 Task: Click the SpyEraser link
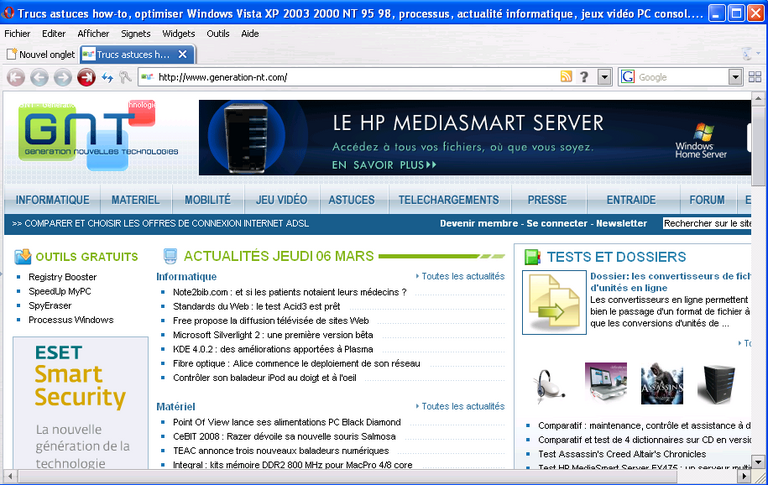click(x=50, y=305)
